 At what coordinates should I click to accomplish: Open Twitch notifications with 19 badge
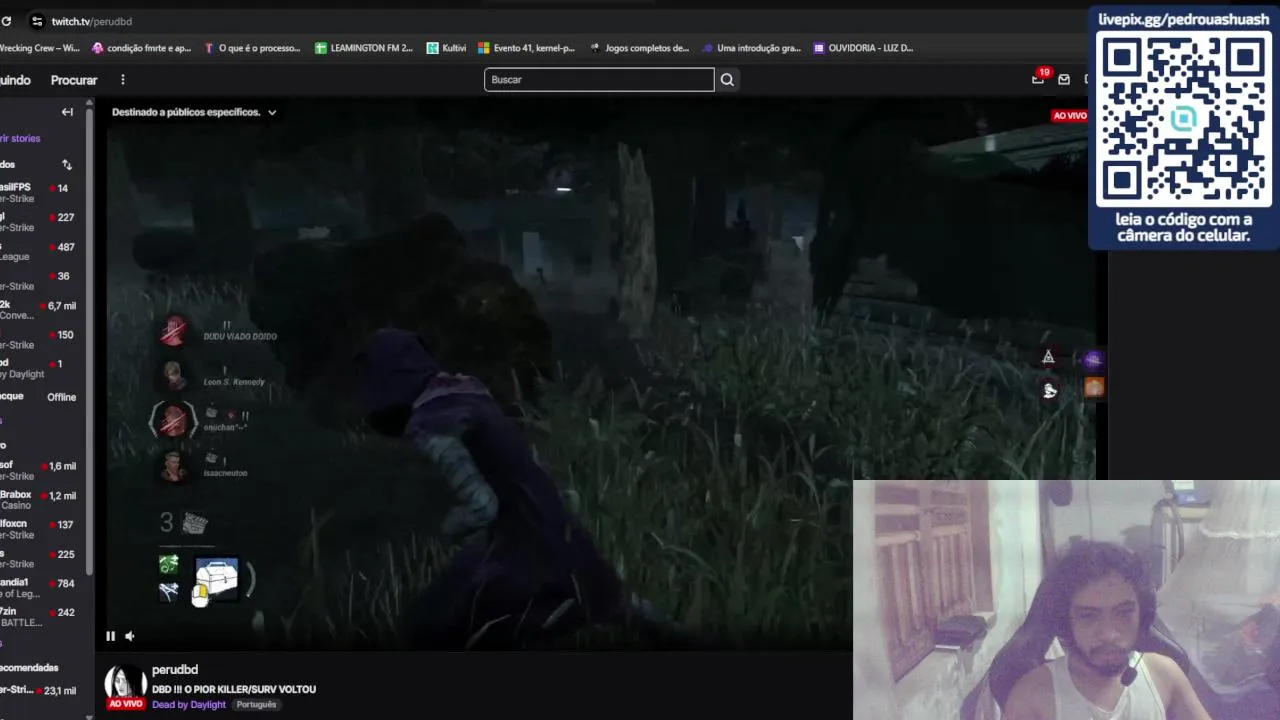(x=1039, y=78)
